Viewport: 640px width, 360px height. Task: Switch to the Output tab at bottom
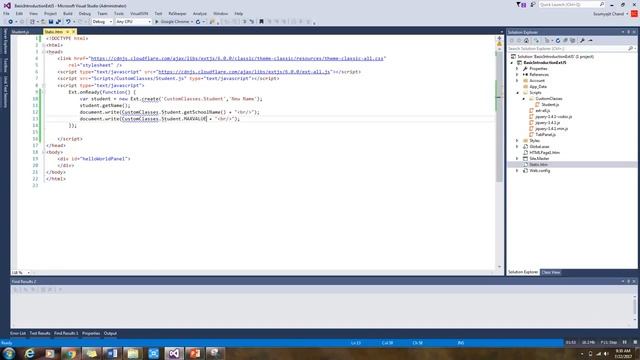[x=110, y=333]
